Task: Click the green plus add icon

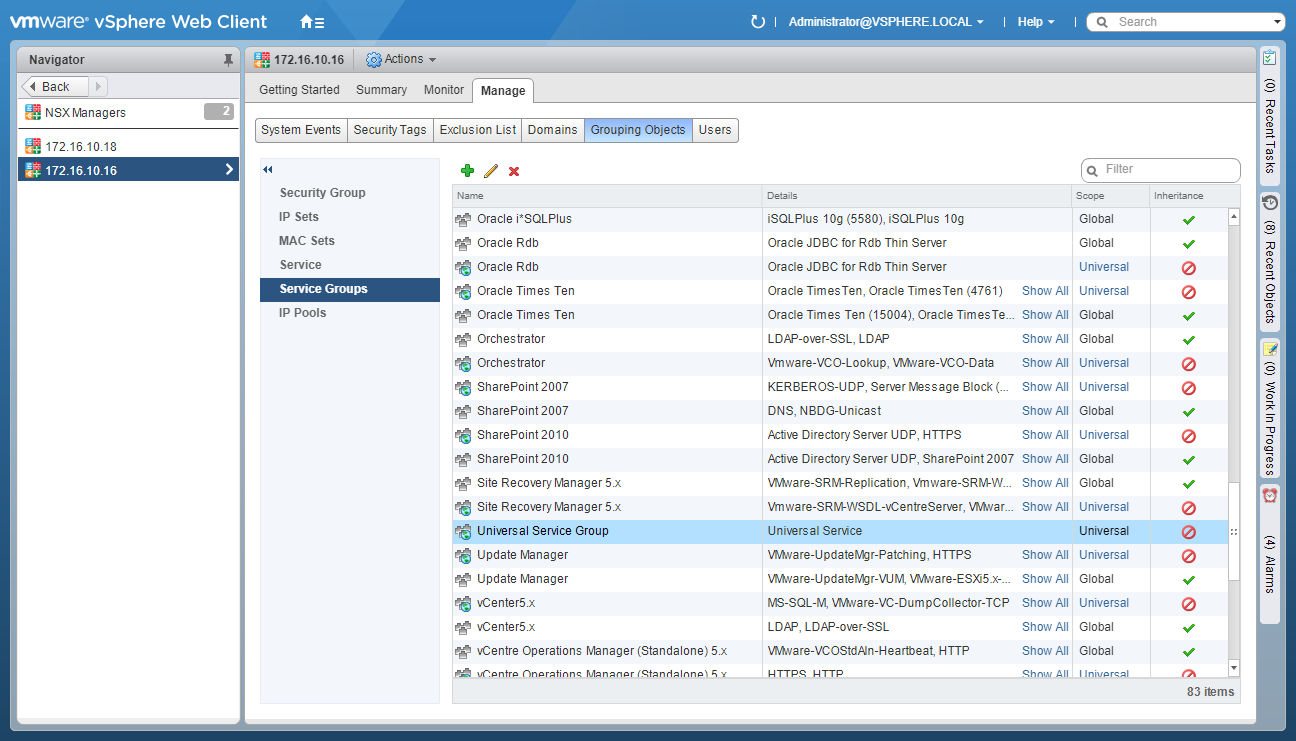Action: point(467,171)
